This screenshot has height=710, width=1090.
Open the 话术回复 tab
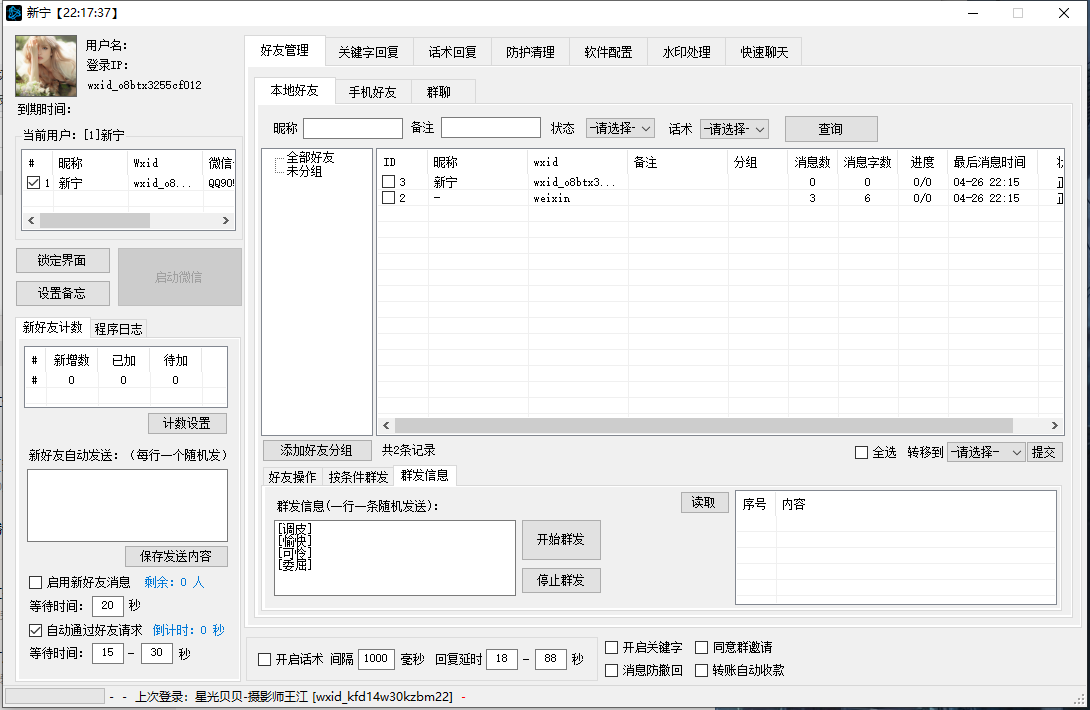pyautogui.click(x=453, y=52)
